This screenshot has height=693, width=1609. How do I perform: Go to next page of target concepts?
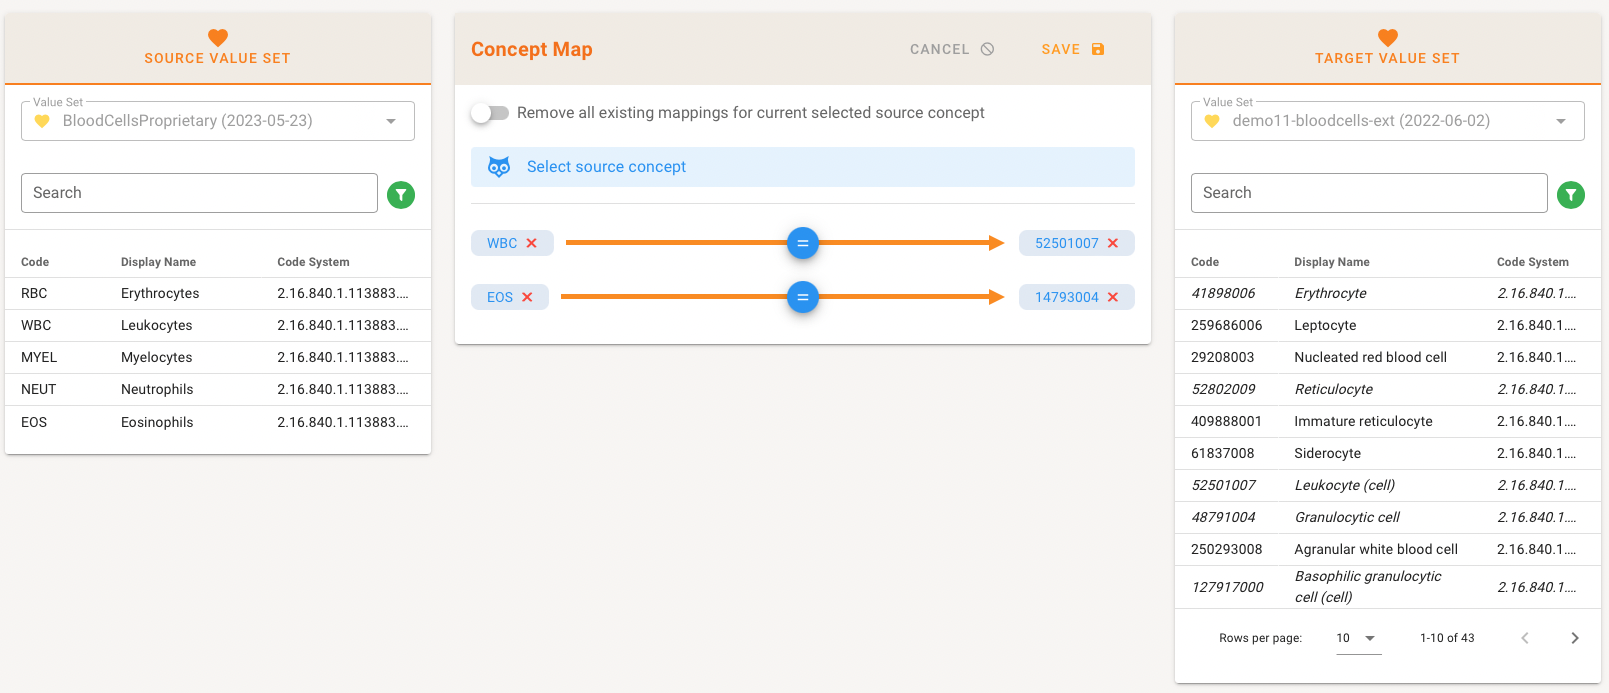tap(1574, 638)
